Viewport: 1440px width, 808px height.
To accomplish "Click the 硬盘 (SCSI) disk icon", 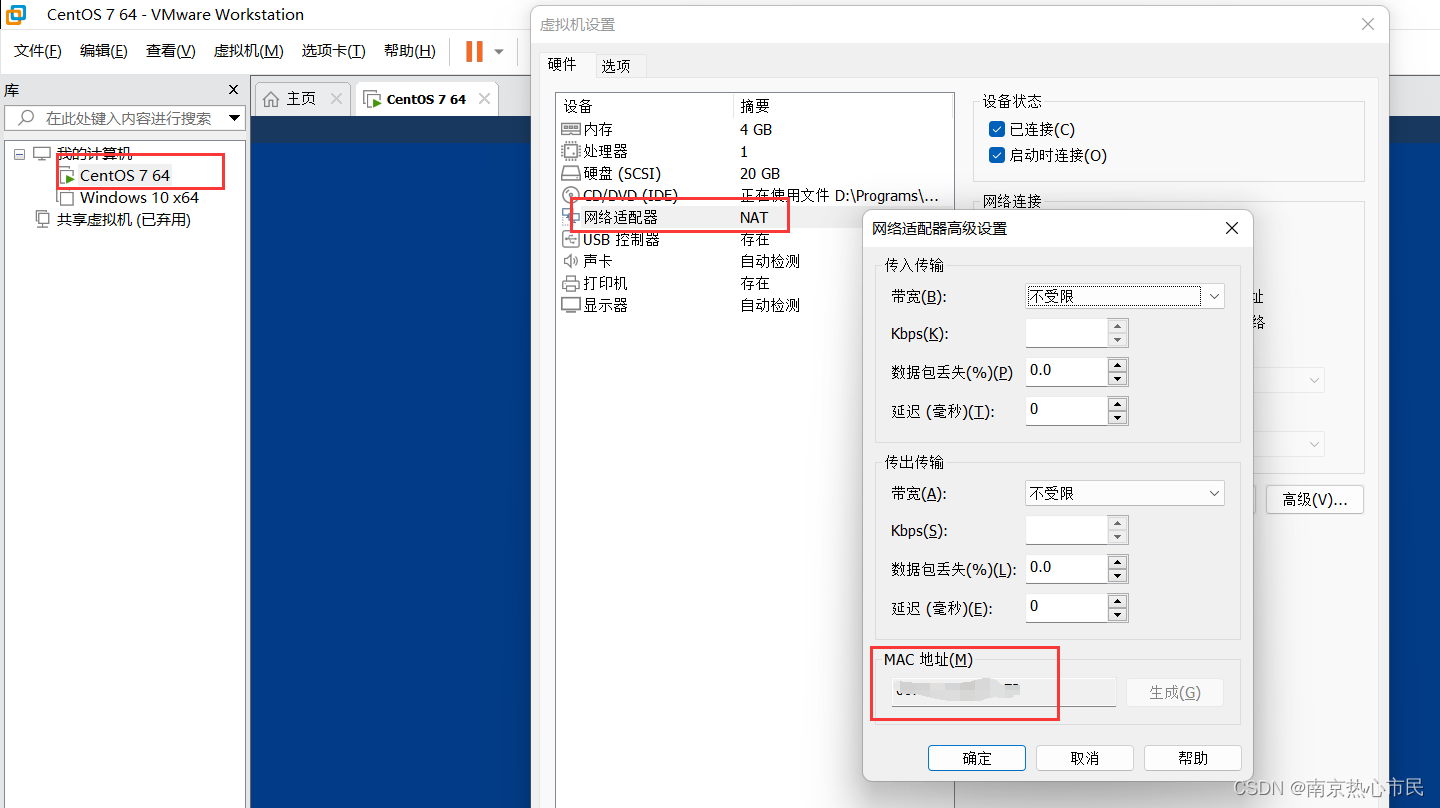I will tap(571, 173).
